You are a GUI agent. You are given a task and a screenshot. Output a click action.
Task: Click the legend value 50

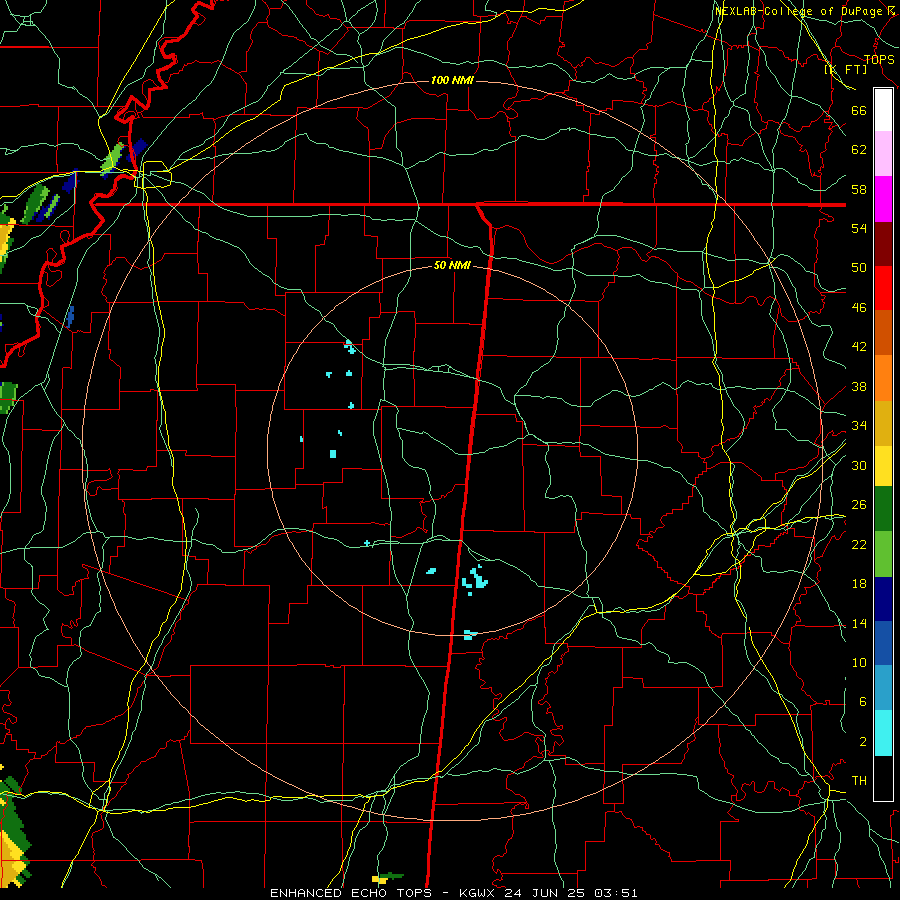click(859, 268)
